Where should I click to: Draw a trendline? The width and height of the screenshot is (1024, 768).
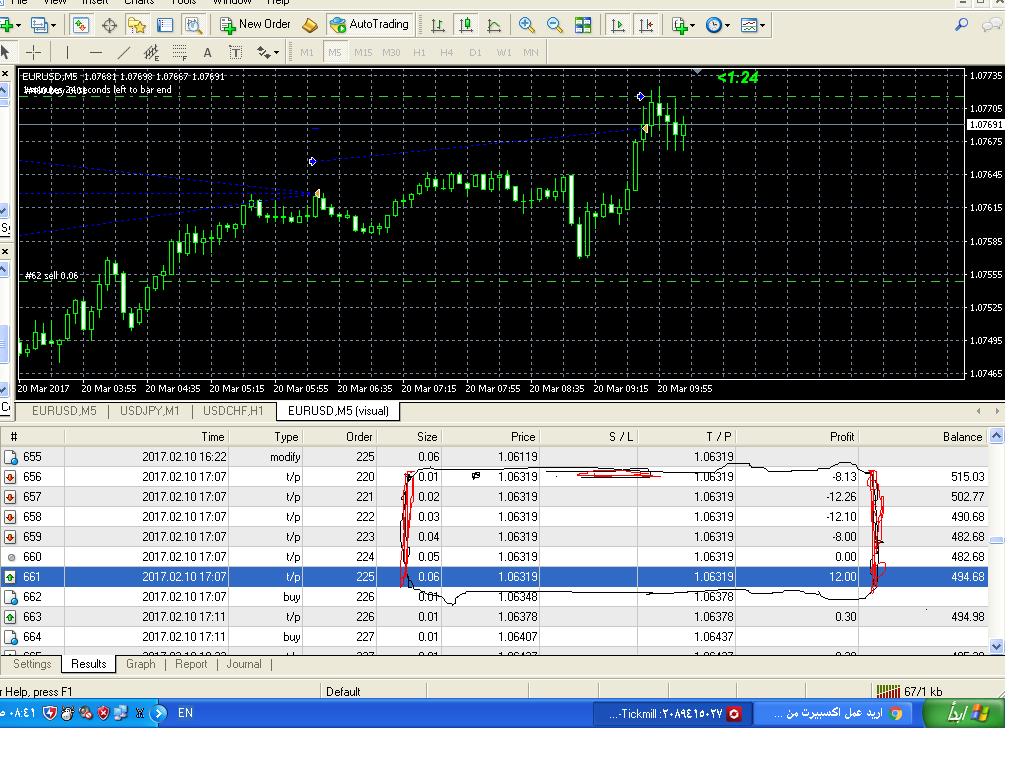point(123,52)
